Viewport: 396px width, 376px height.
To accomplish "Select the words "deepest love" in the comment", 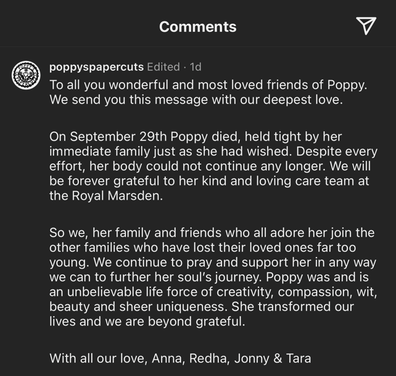I will point(302,100).
